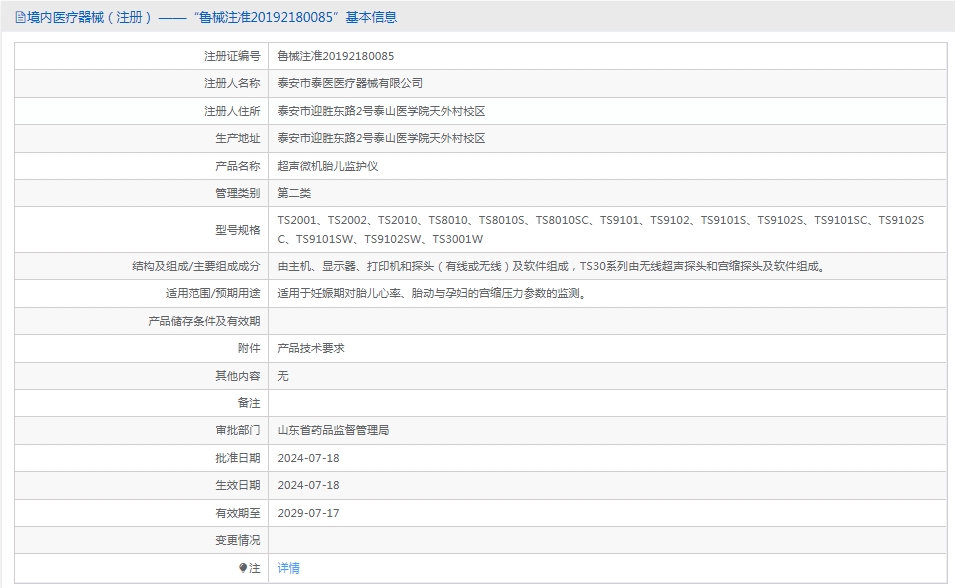The image size is (955, 588).
Task: Click the 产品储存条件及有效期 label
Action: coord(204,321)
